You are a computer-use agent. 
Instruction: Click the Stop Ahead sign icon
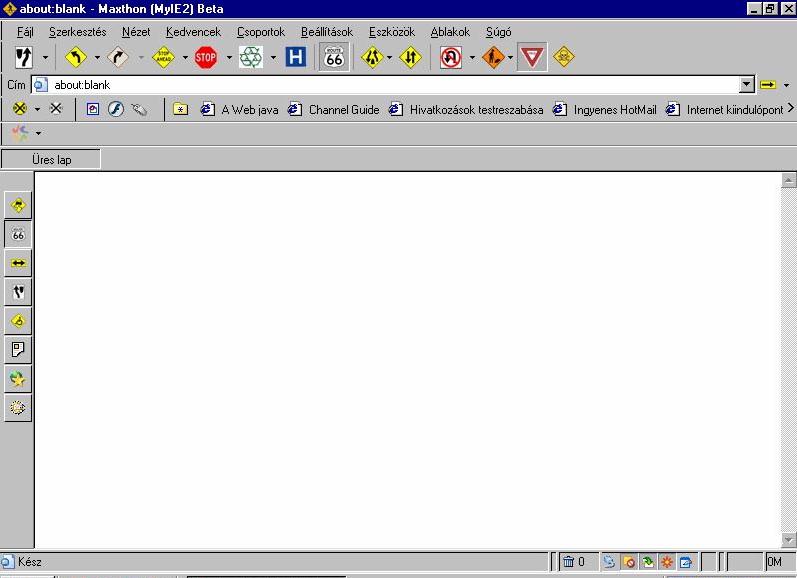pos(163,57)
